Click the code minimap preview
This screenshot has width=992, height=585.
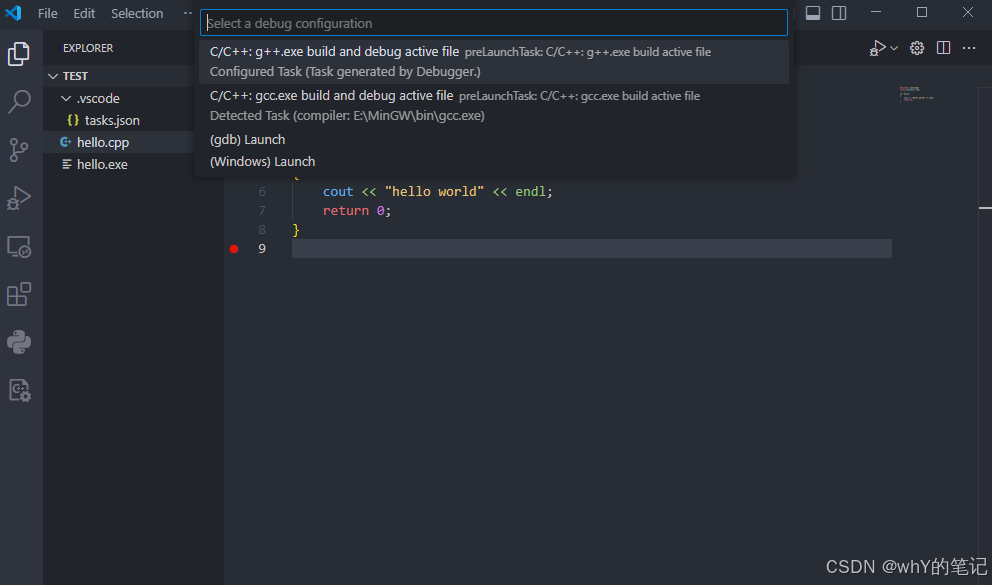(916, 94)
